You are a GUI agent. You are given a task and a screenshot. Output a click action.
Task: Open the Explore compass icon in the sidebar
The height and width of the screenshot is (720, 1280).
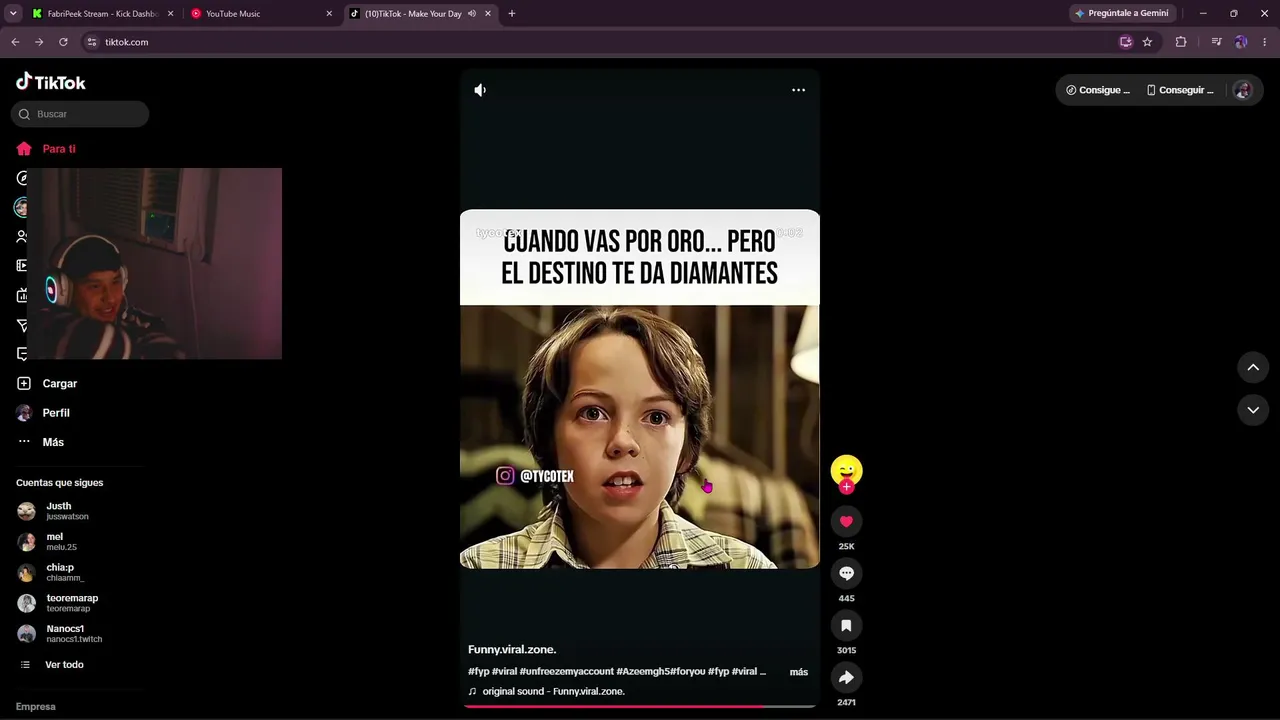[22, 178]
